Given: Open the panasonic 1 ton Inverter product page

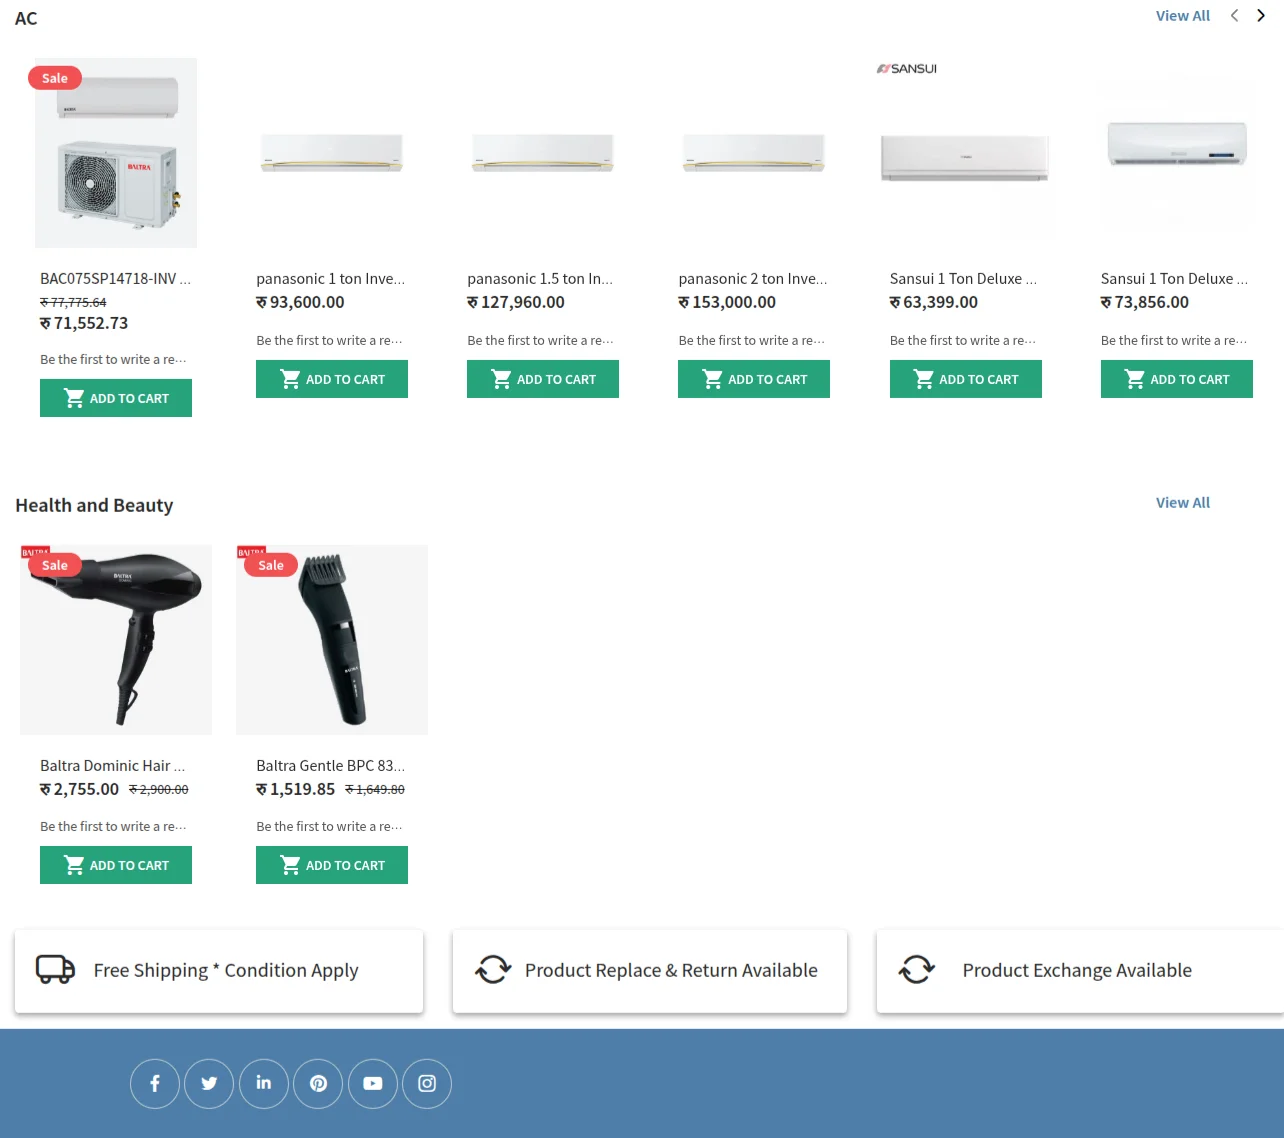Looking at the screenshot, I should (330, 278).
